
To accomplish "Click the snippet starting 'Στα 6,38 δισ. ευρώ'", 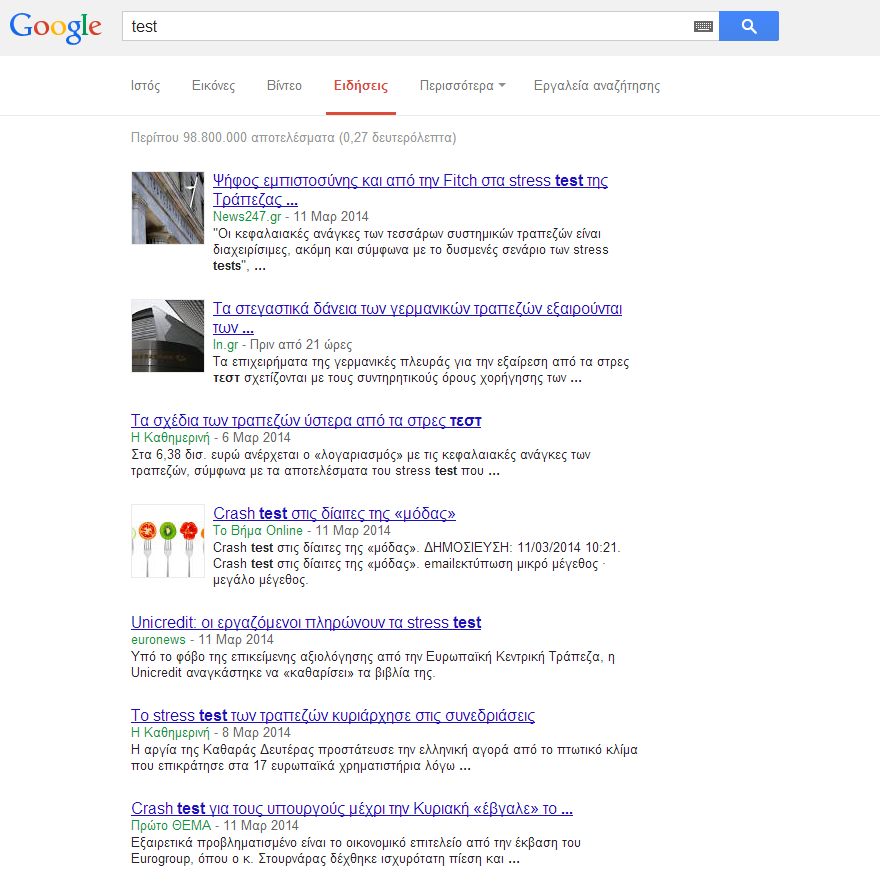I will [x=360, y=463].
